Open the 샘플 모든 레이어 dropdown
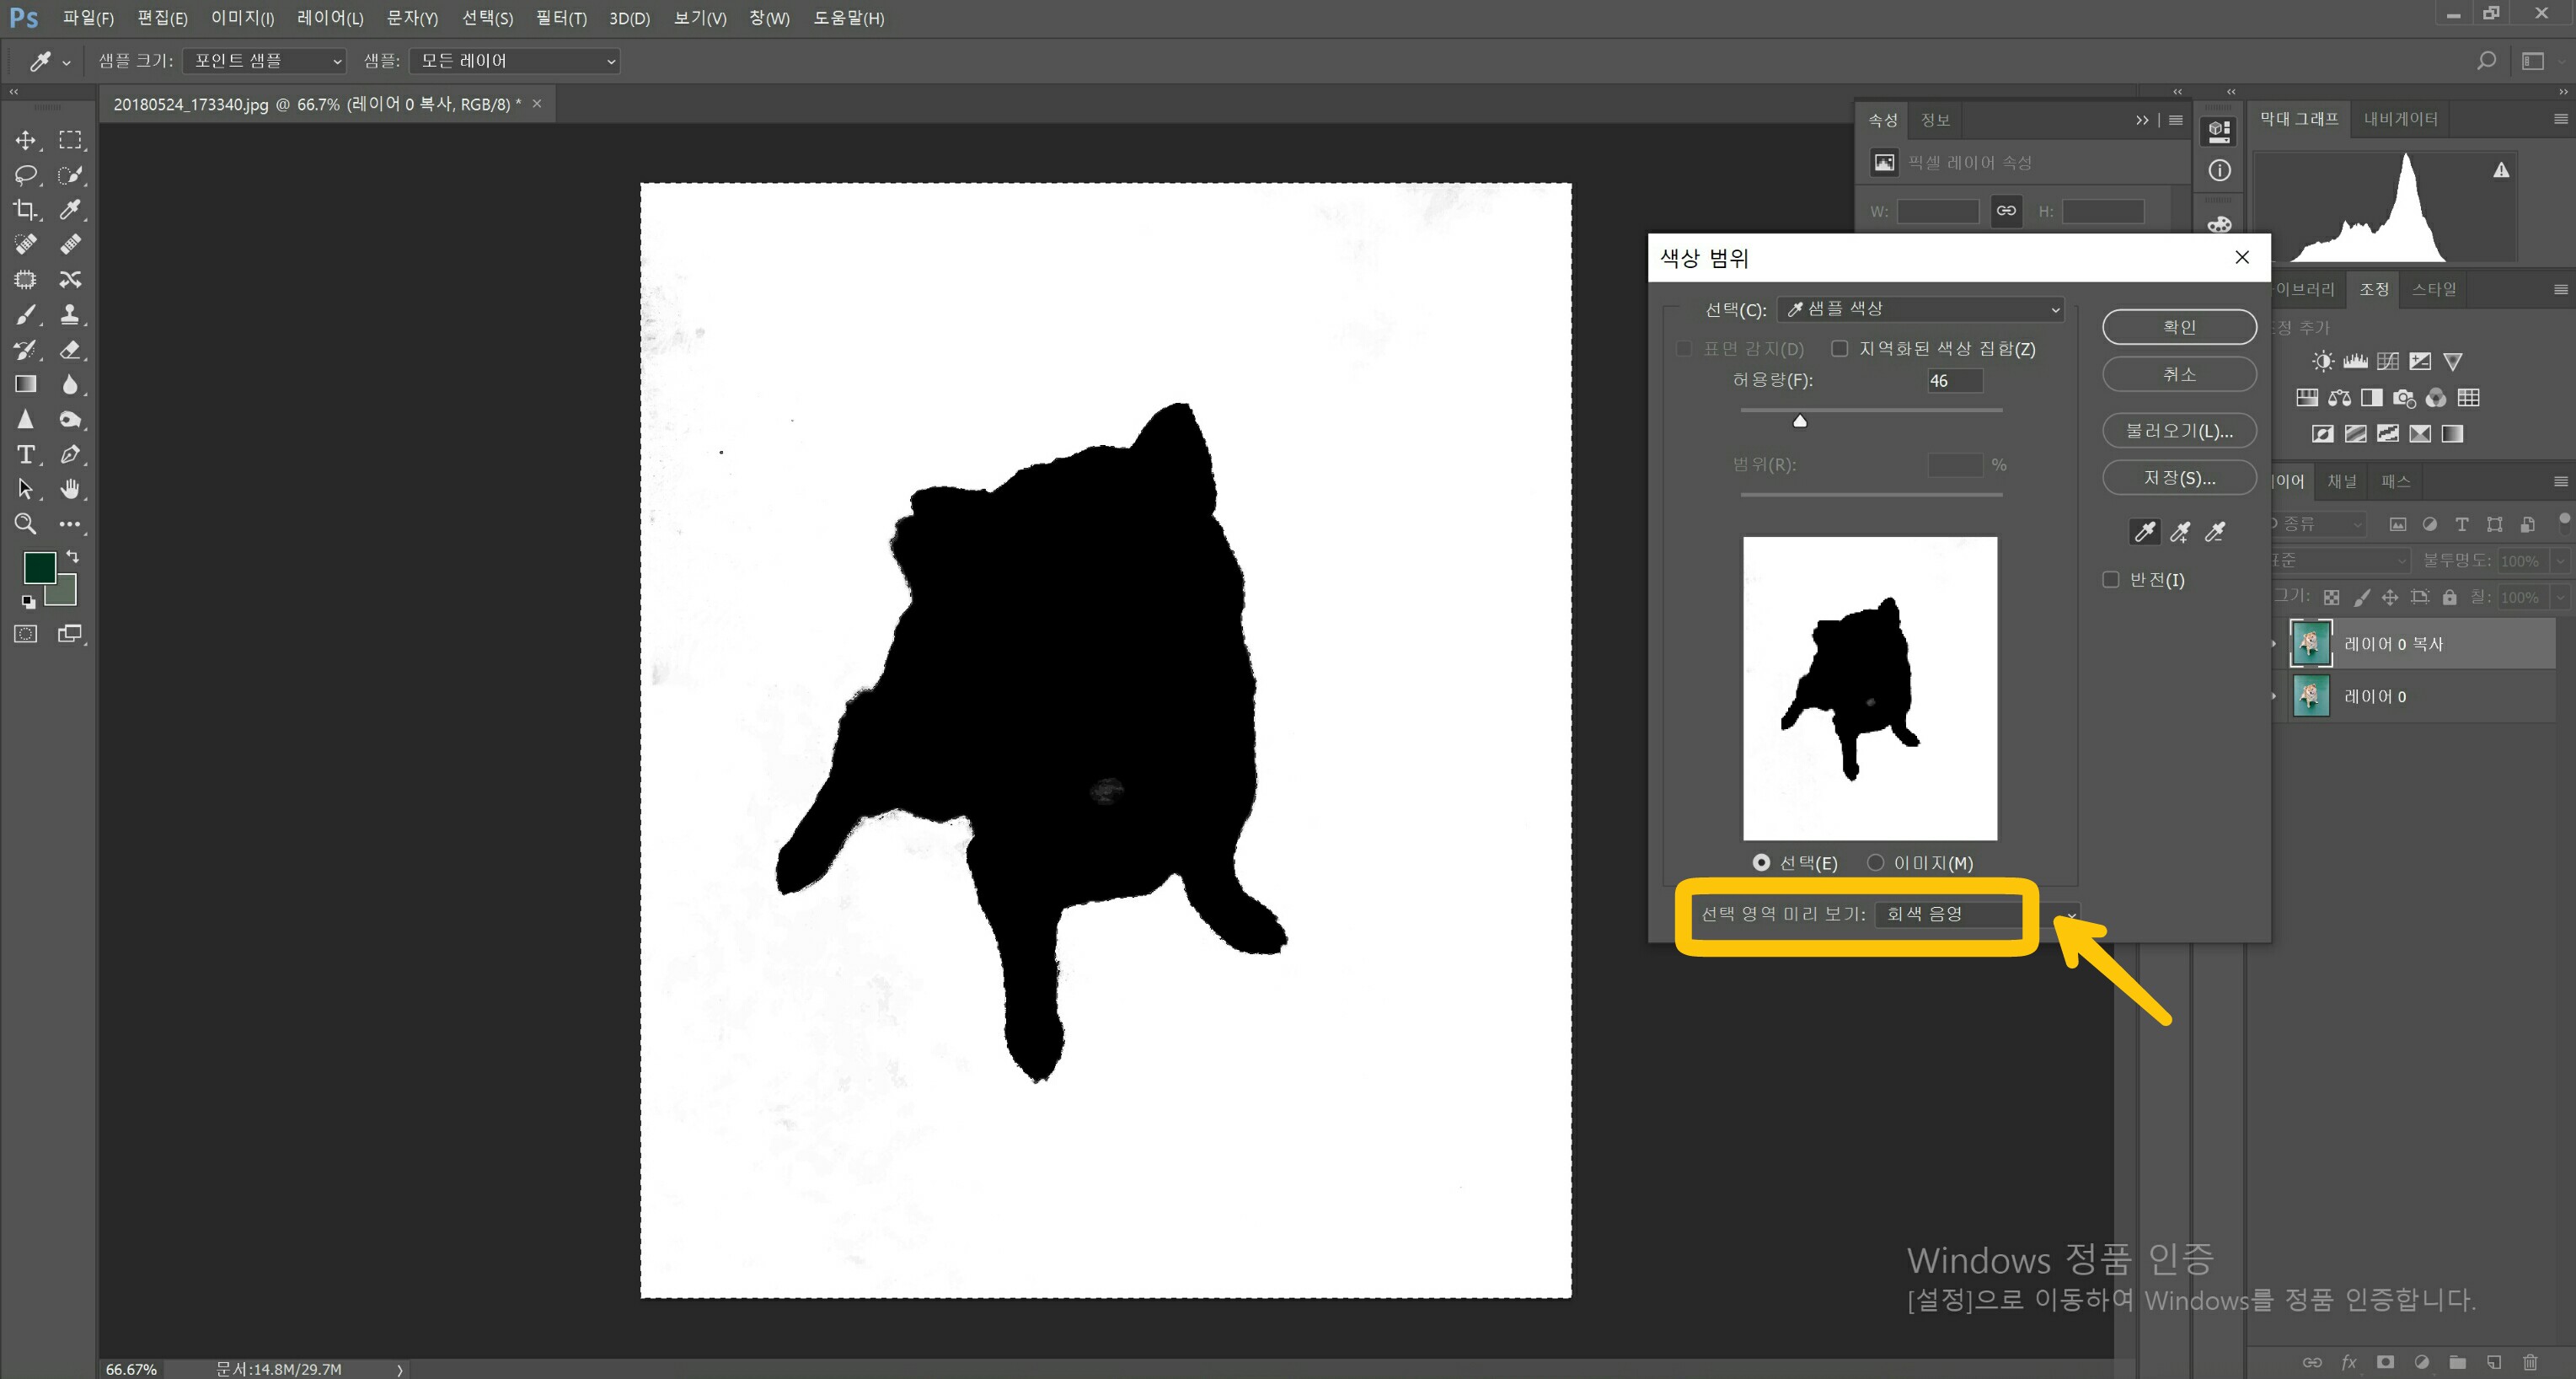The height and width of the screenshot is (1379, 2576). 515,61
